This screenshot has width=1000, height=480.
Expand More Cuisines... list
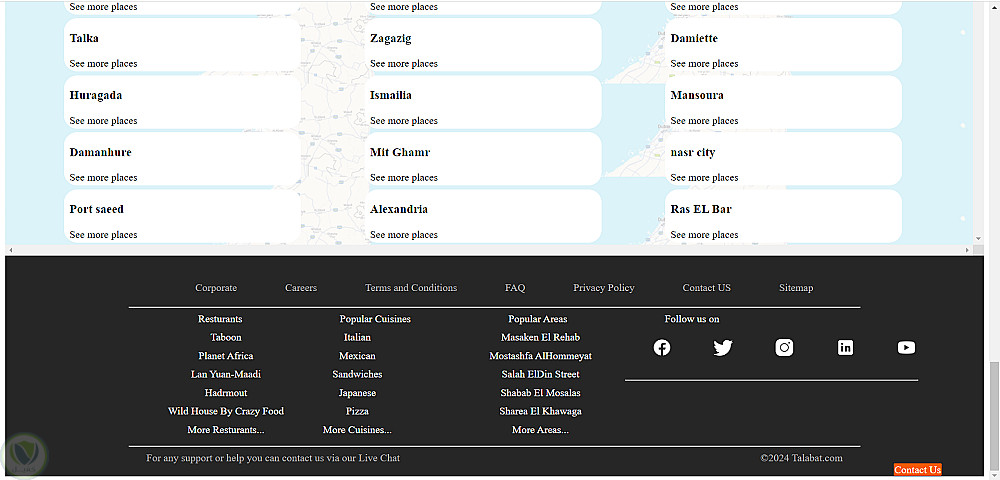[x=357, y=430]
